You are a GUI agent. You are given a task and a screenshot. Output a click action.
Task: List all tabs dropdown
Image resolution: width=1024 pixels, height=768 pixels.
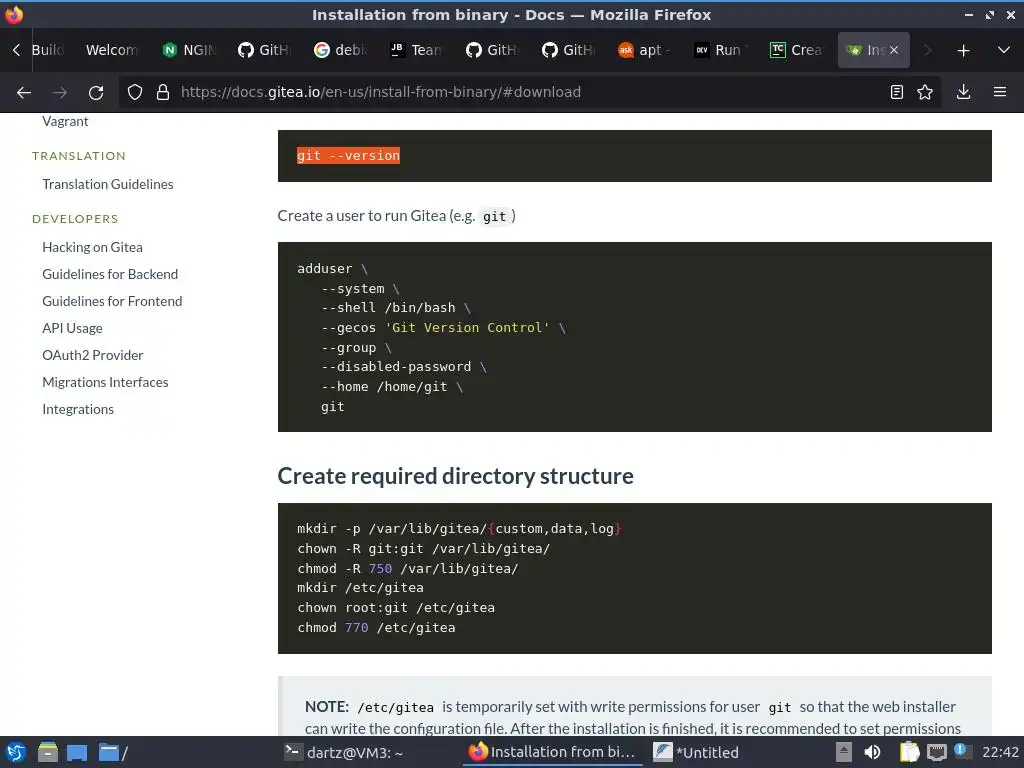(x=1004, y=50)
